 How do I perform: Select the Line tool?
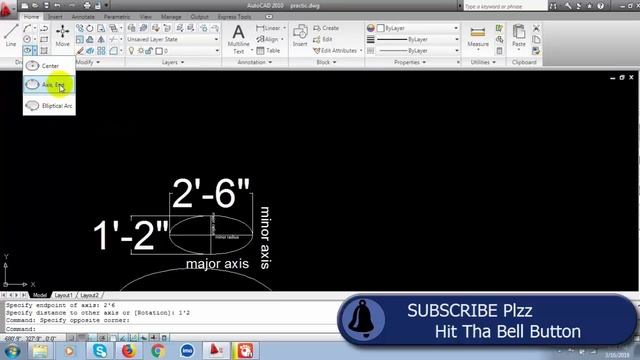click(11, 35)
